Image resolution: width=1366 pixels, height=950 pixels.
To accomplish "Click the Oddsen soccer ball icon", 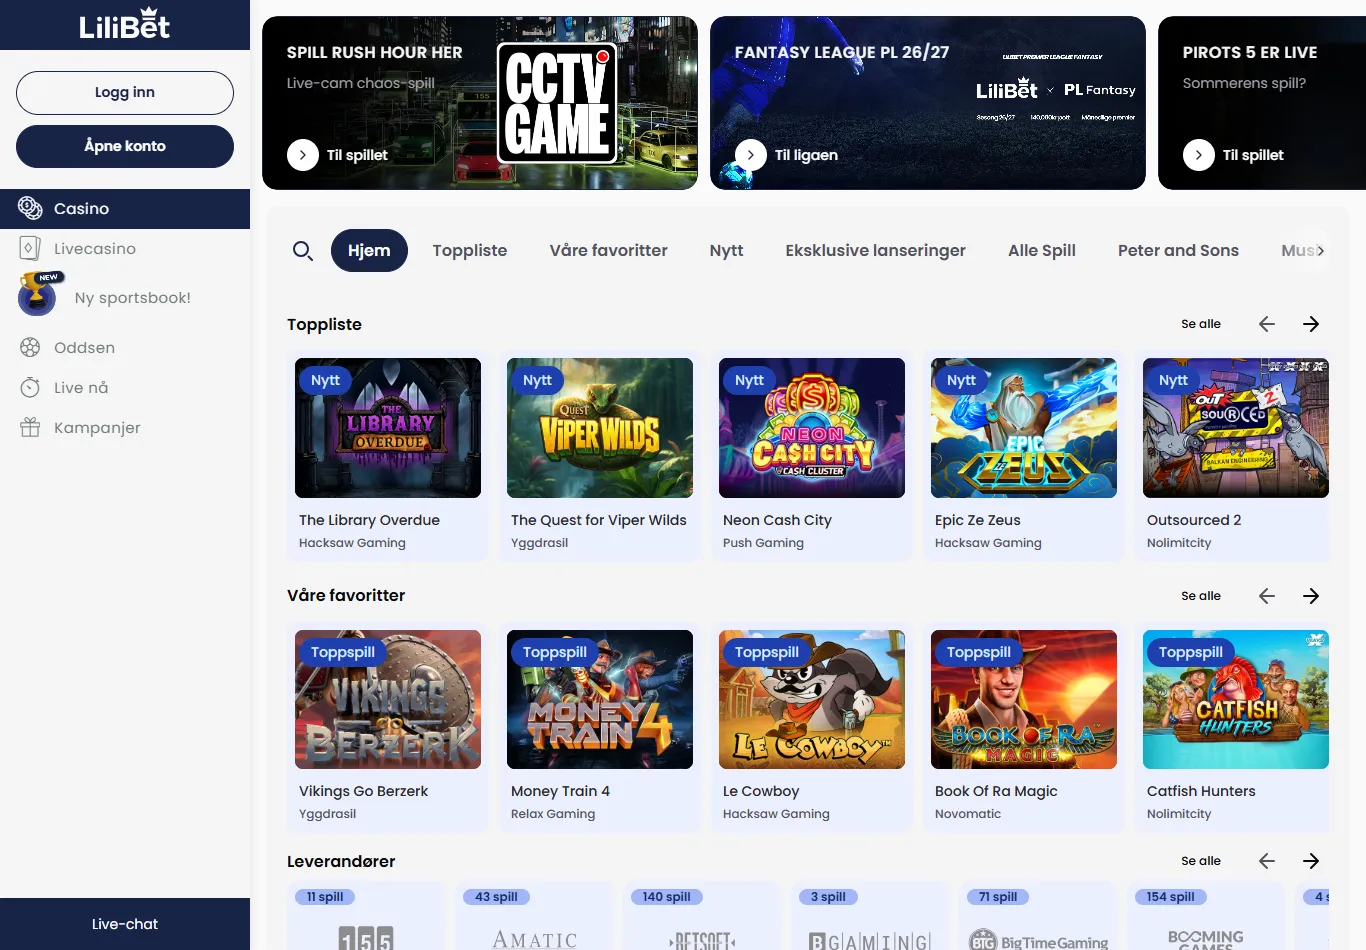I will click(x=30, y=347).
